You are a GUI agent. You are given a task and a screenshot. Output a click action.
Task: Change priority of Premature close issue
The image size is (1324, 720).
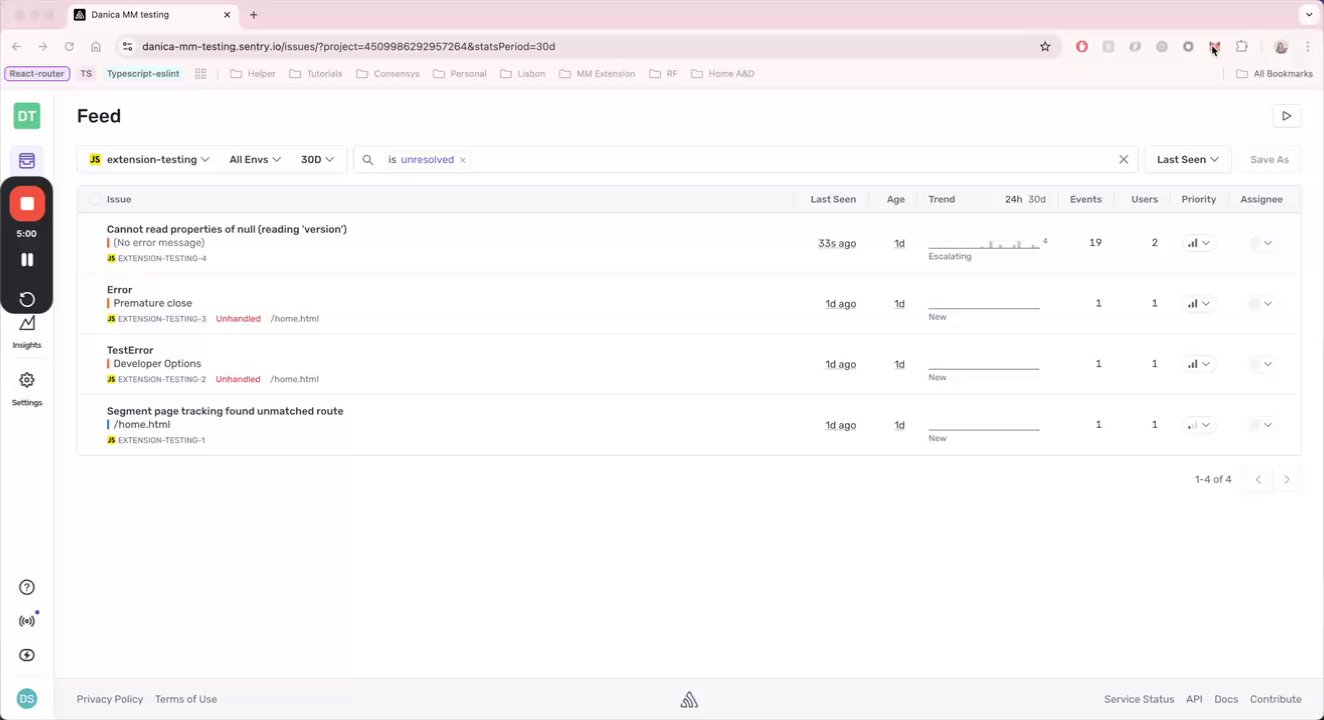tap(1198, 303)
